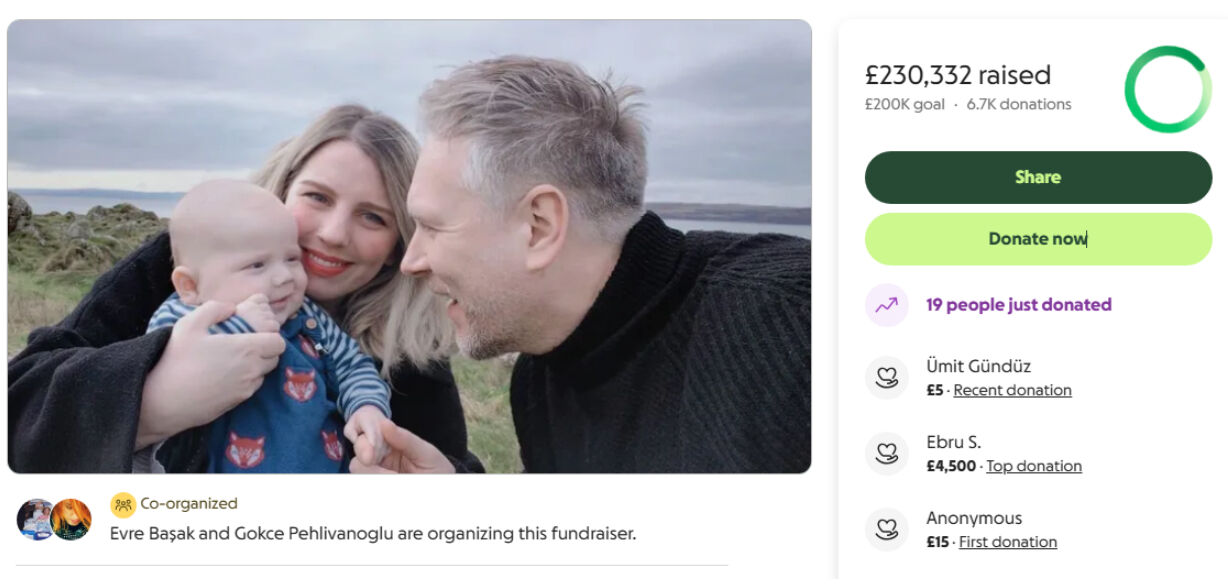Click the 19 people just donated text
The height and width of the screenshot is (586, 1228).
(x=1018, y=305)
